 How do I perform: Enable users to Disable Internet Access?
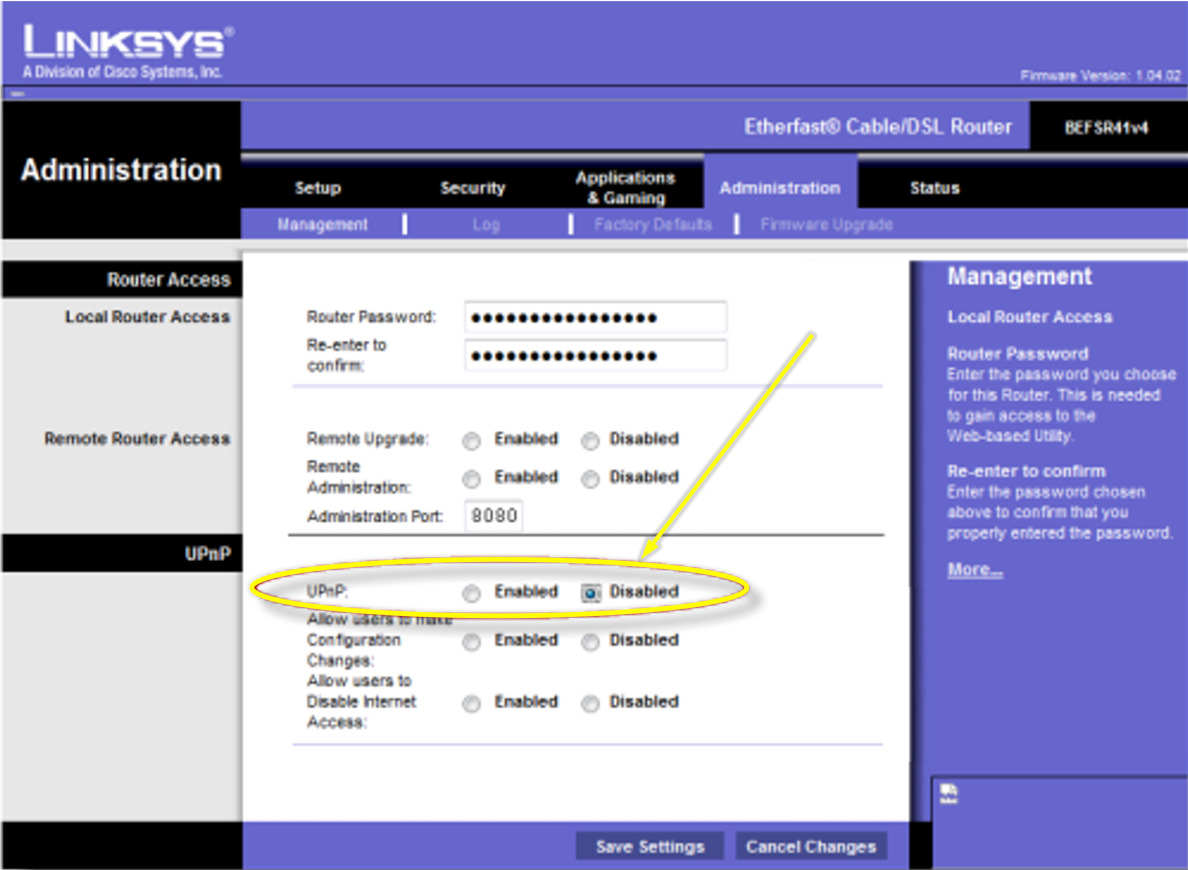(471, 703)
